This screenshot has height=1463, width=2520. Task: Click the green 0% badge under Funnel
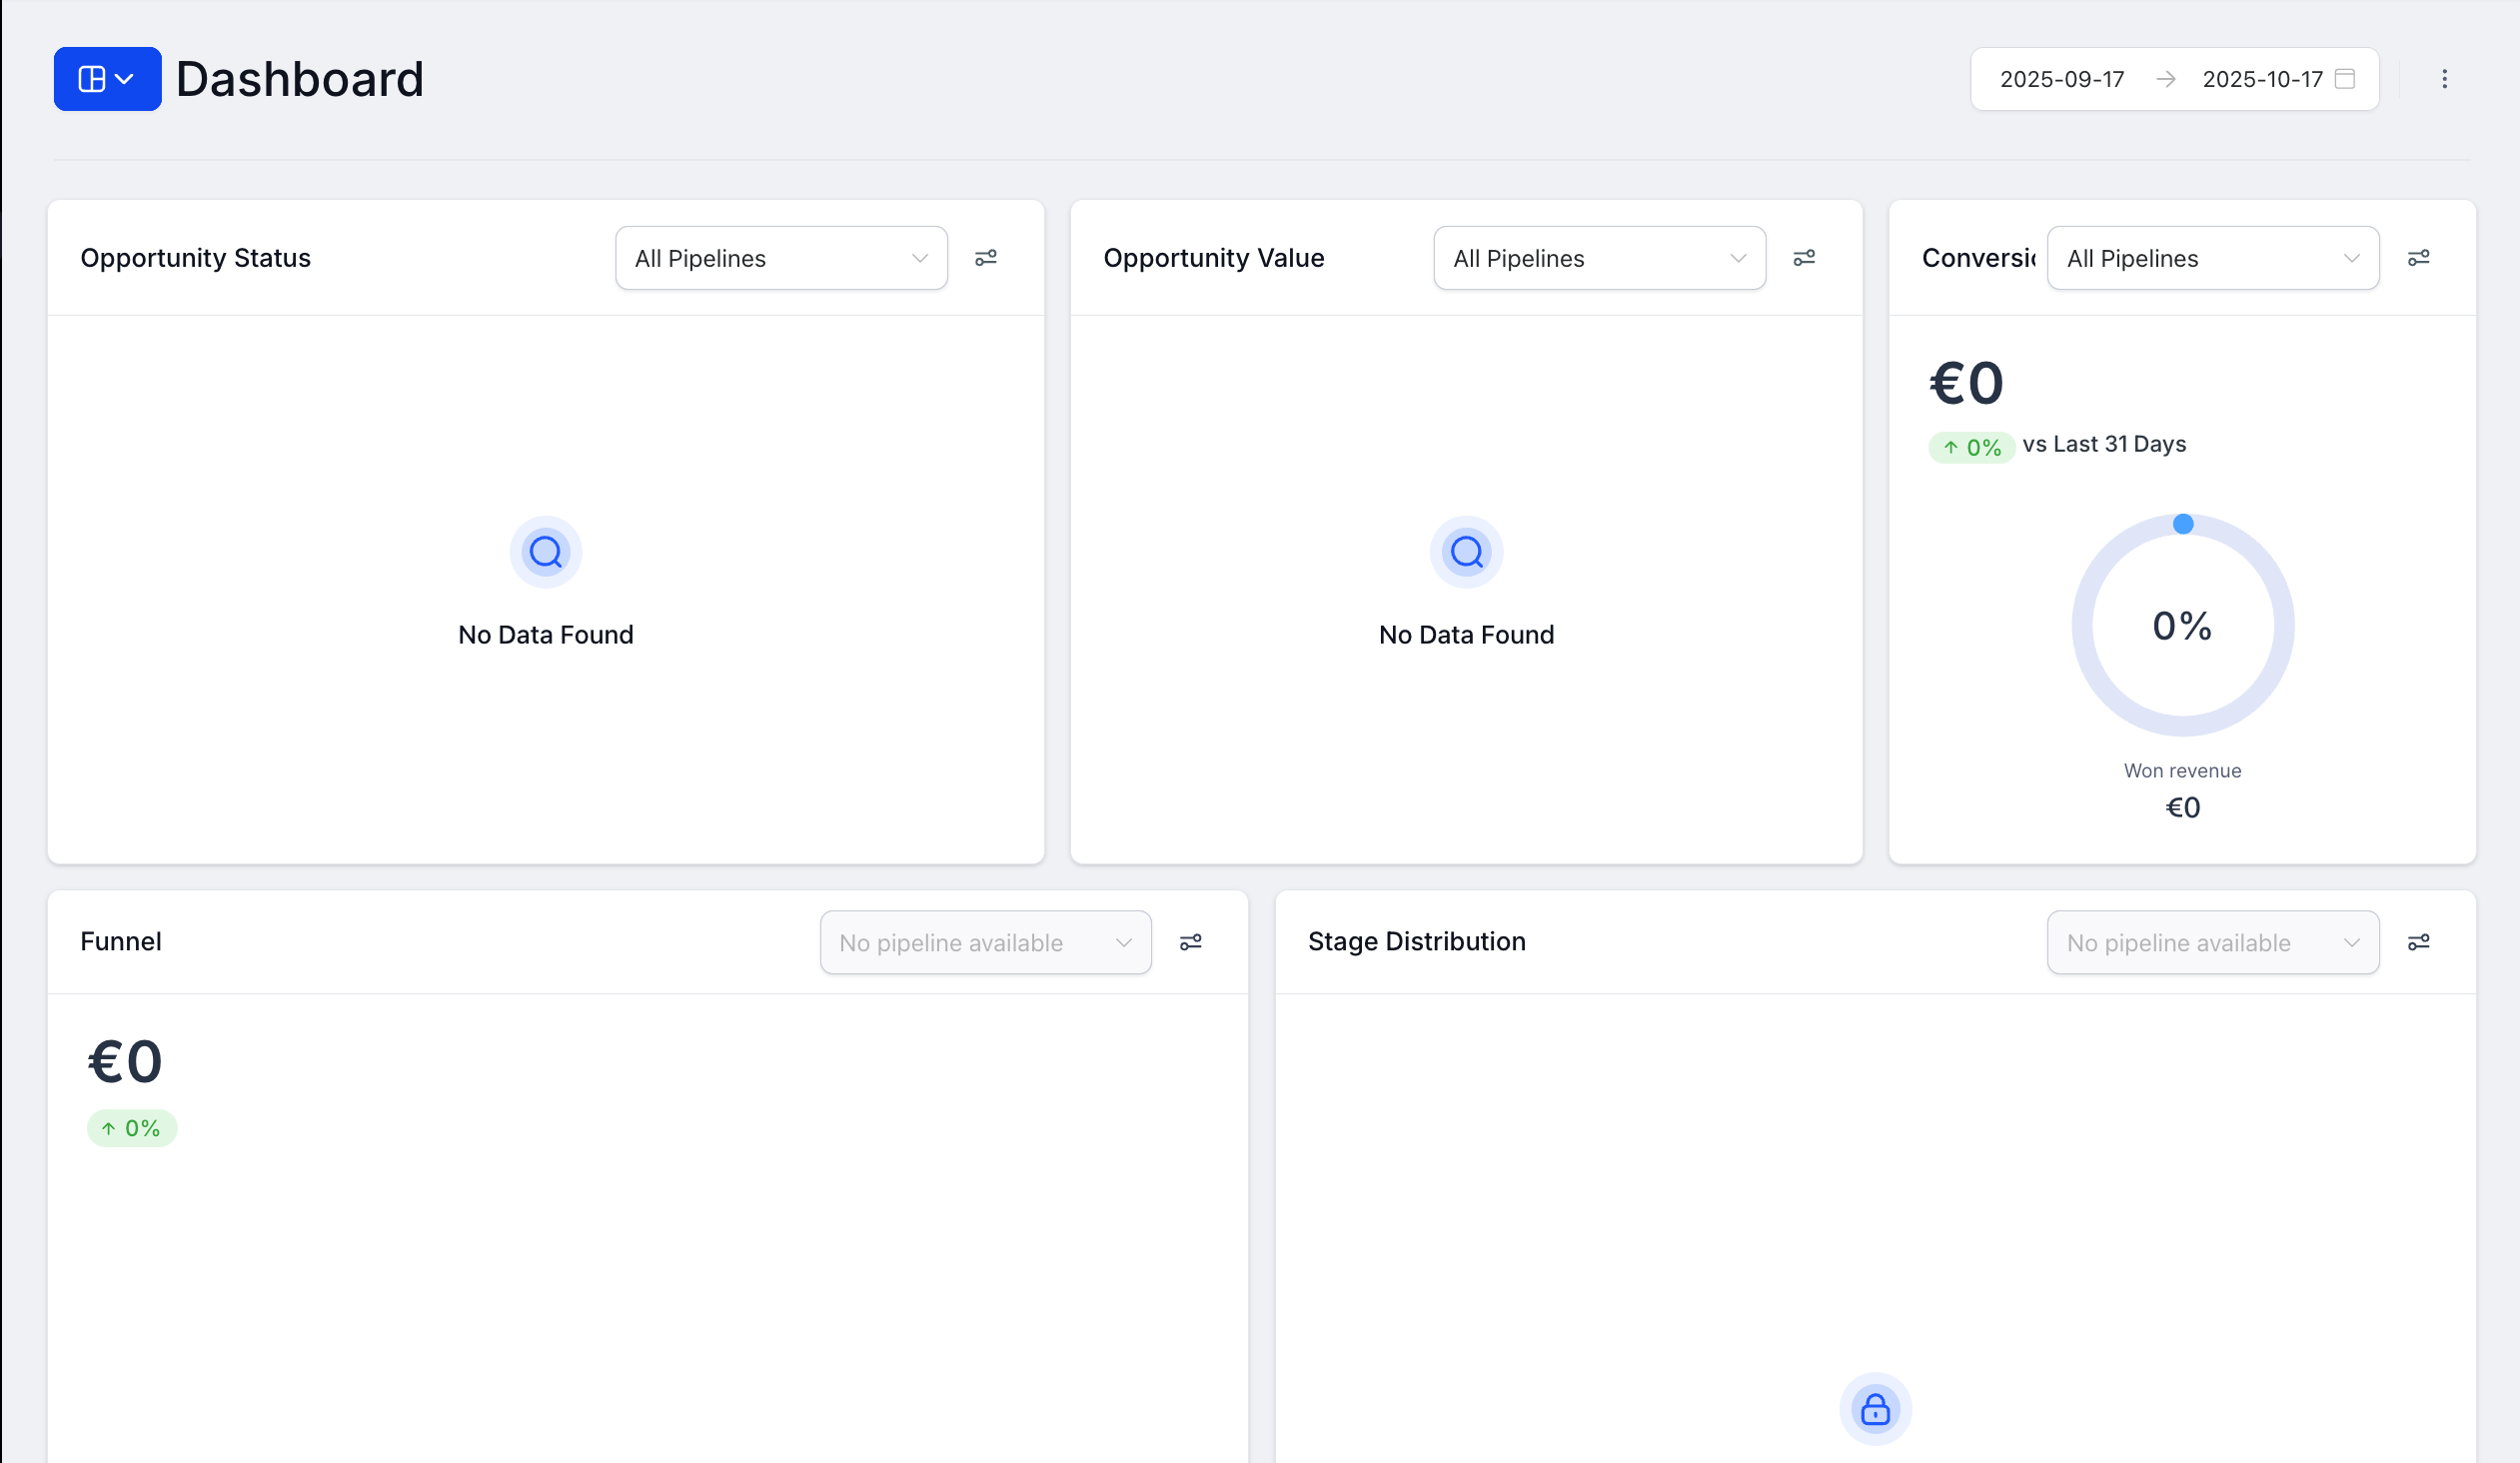[131, 1127]
